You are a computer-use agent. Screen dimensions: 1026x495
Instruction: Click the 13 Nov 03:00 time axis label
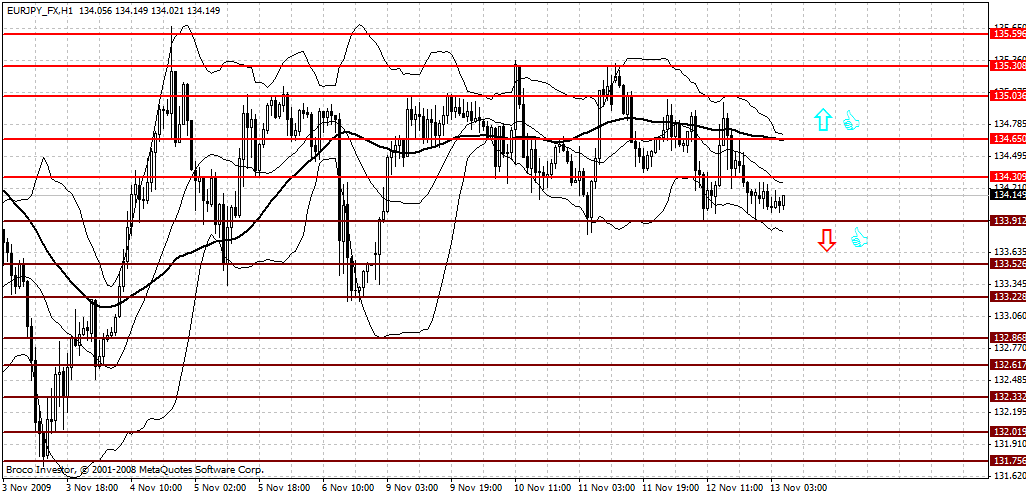point(799,488)
